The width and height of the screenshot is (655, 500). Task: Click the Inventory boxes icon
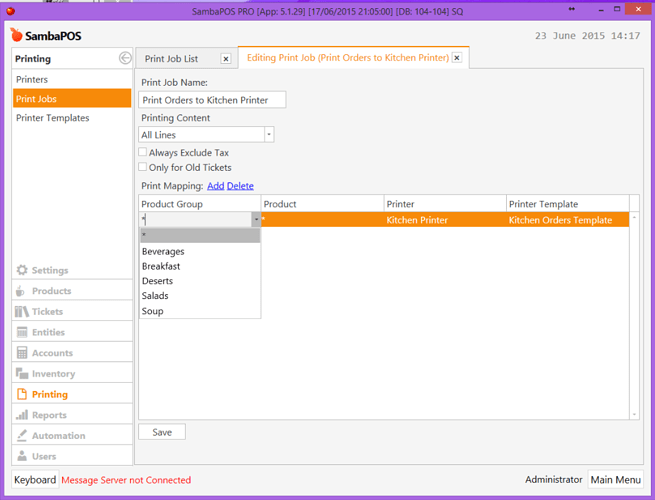tap(22, 373)
